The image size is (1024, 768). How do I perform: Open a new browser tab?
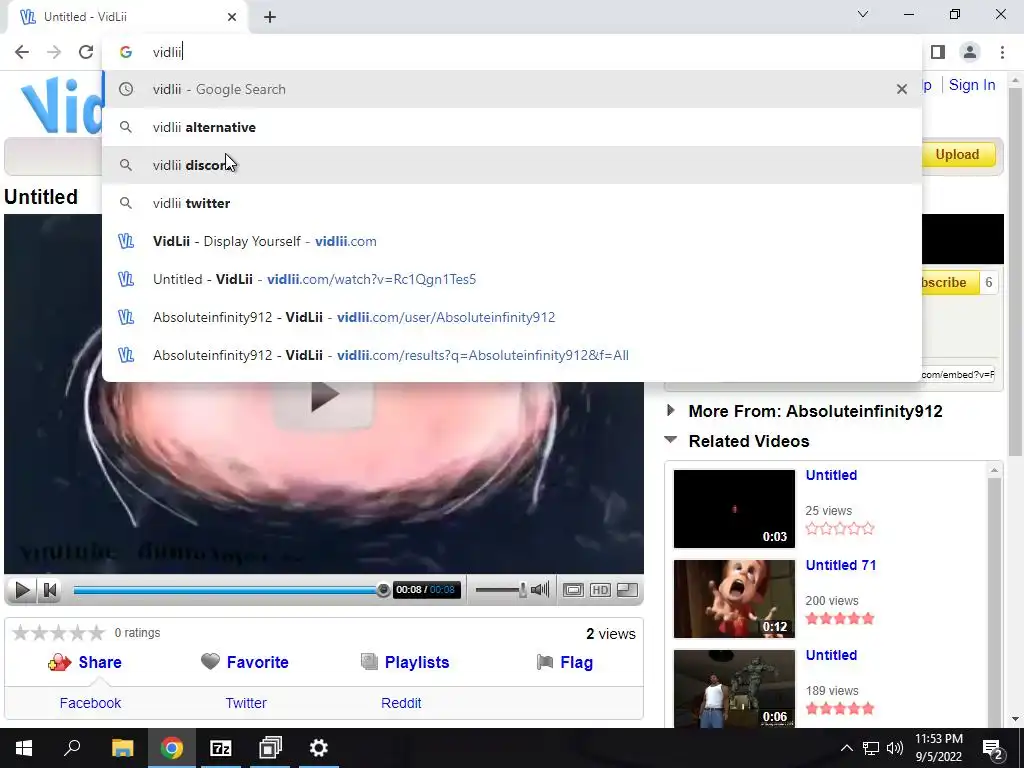[270, 17]
